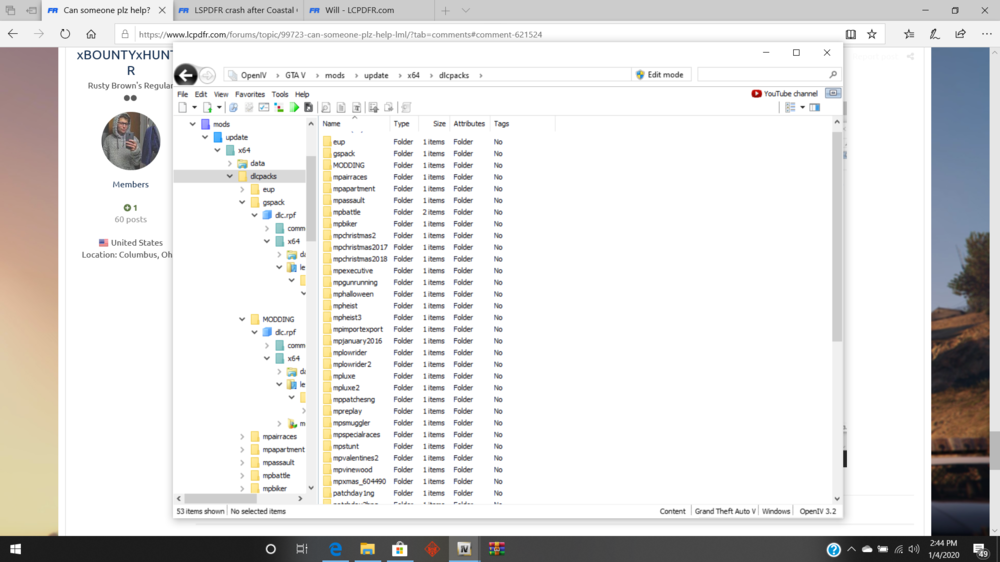Click the view mode list icon
Viewport: 1000px width, 562px height.
click(790, 108)
